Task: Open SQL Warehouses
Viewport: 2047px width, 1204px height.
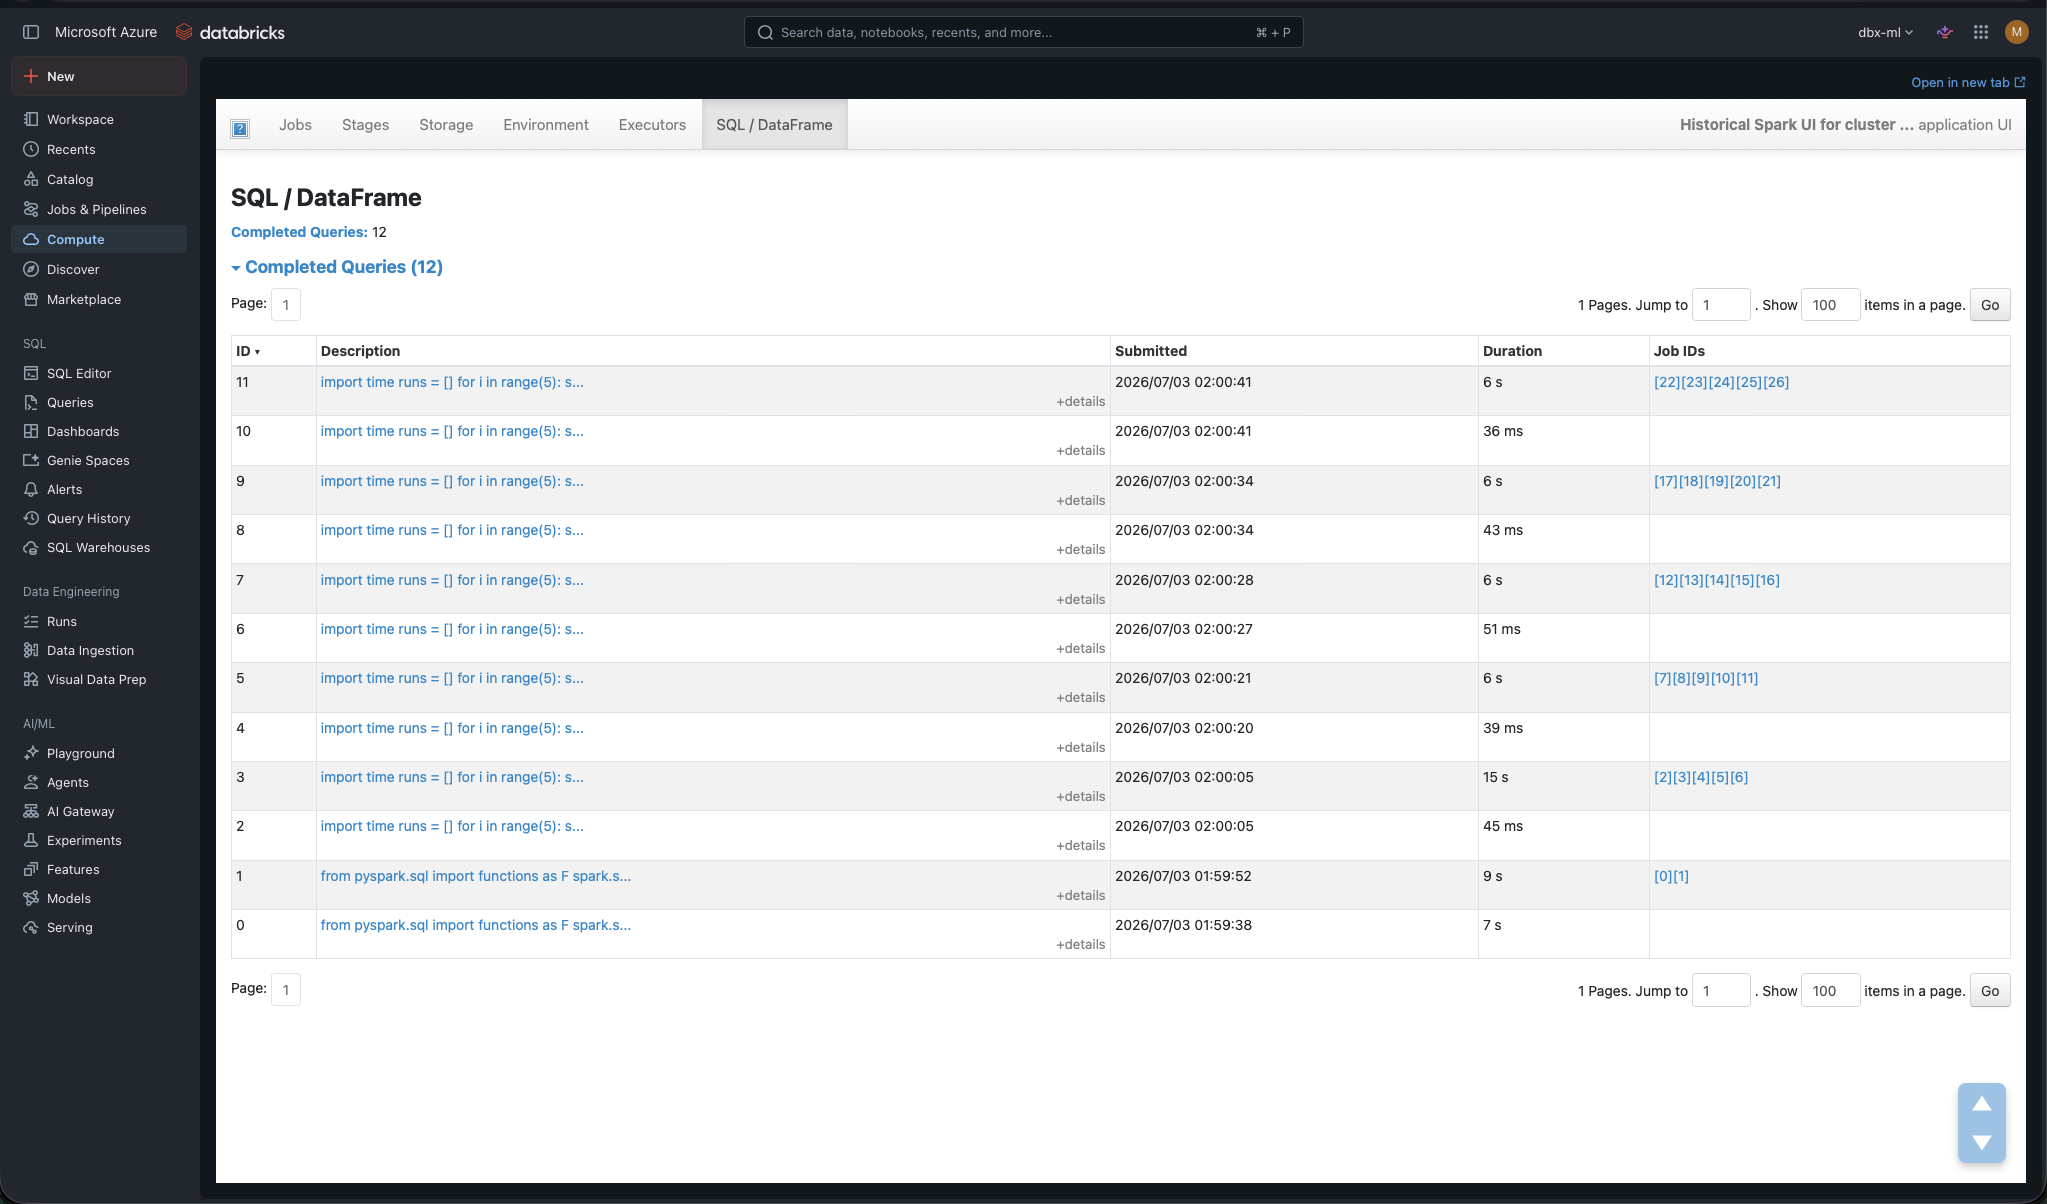Action: tap(99, 547)
